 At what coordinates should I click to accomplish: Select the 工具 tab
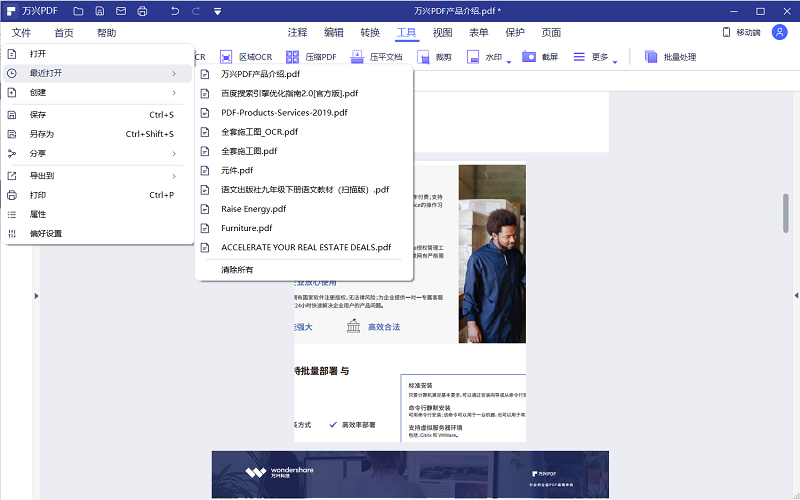407,33
